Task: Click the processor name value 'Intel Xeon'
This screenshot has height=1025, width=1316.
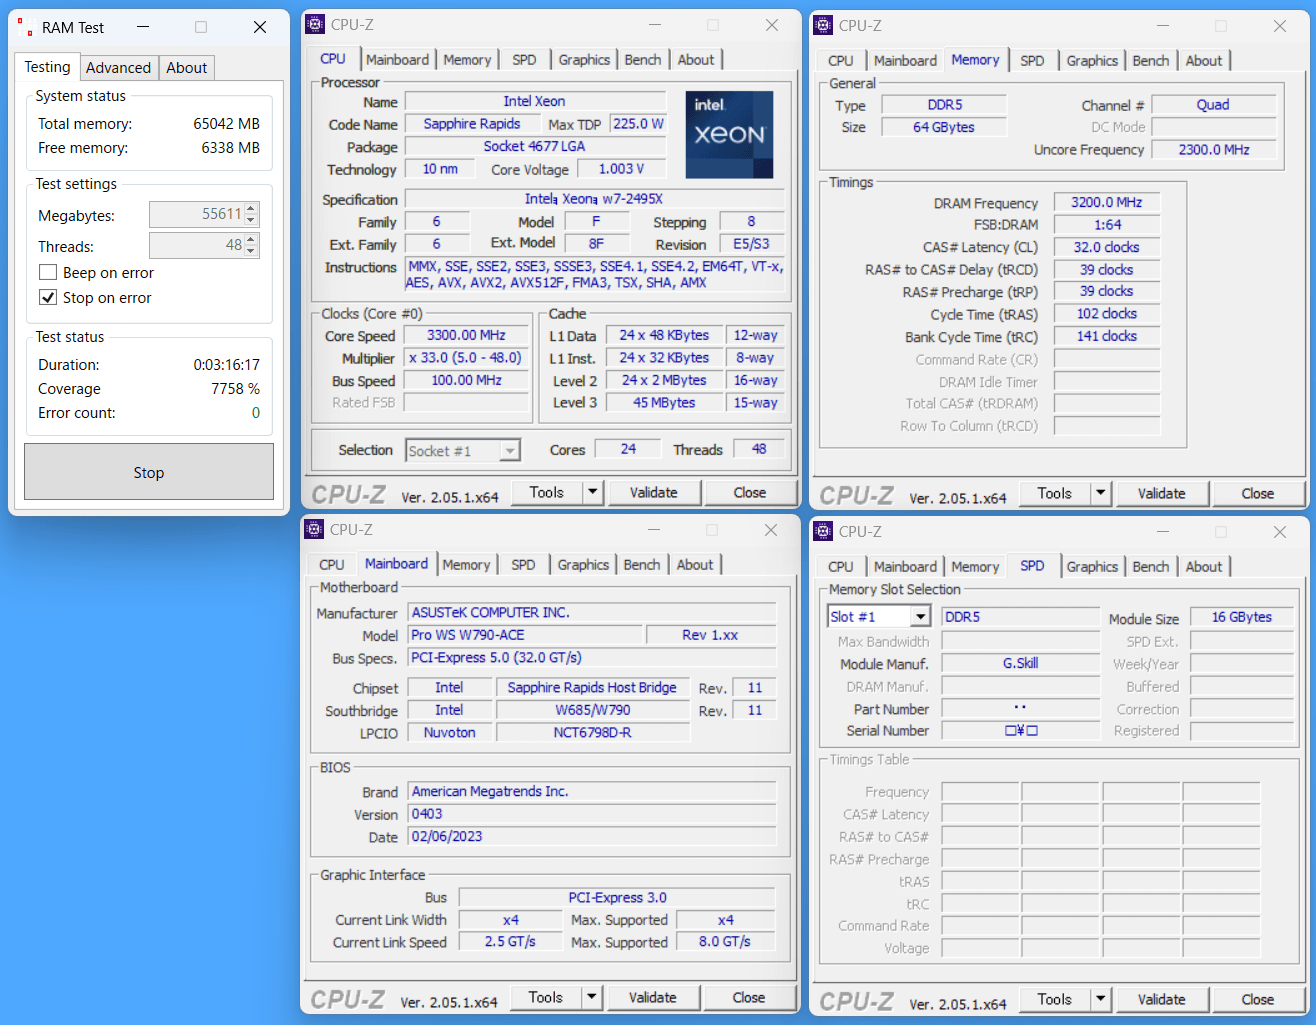Action: point(534,101)
